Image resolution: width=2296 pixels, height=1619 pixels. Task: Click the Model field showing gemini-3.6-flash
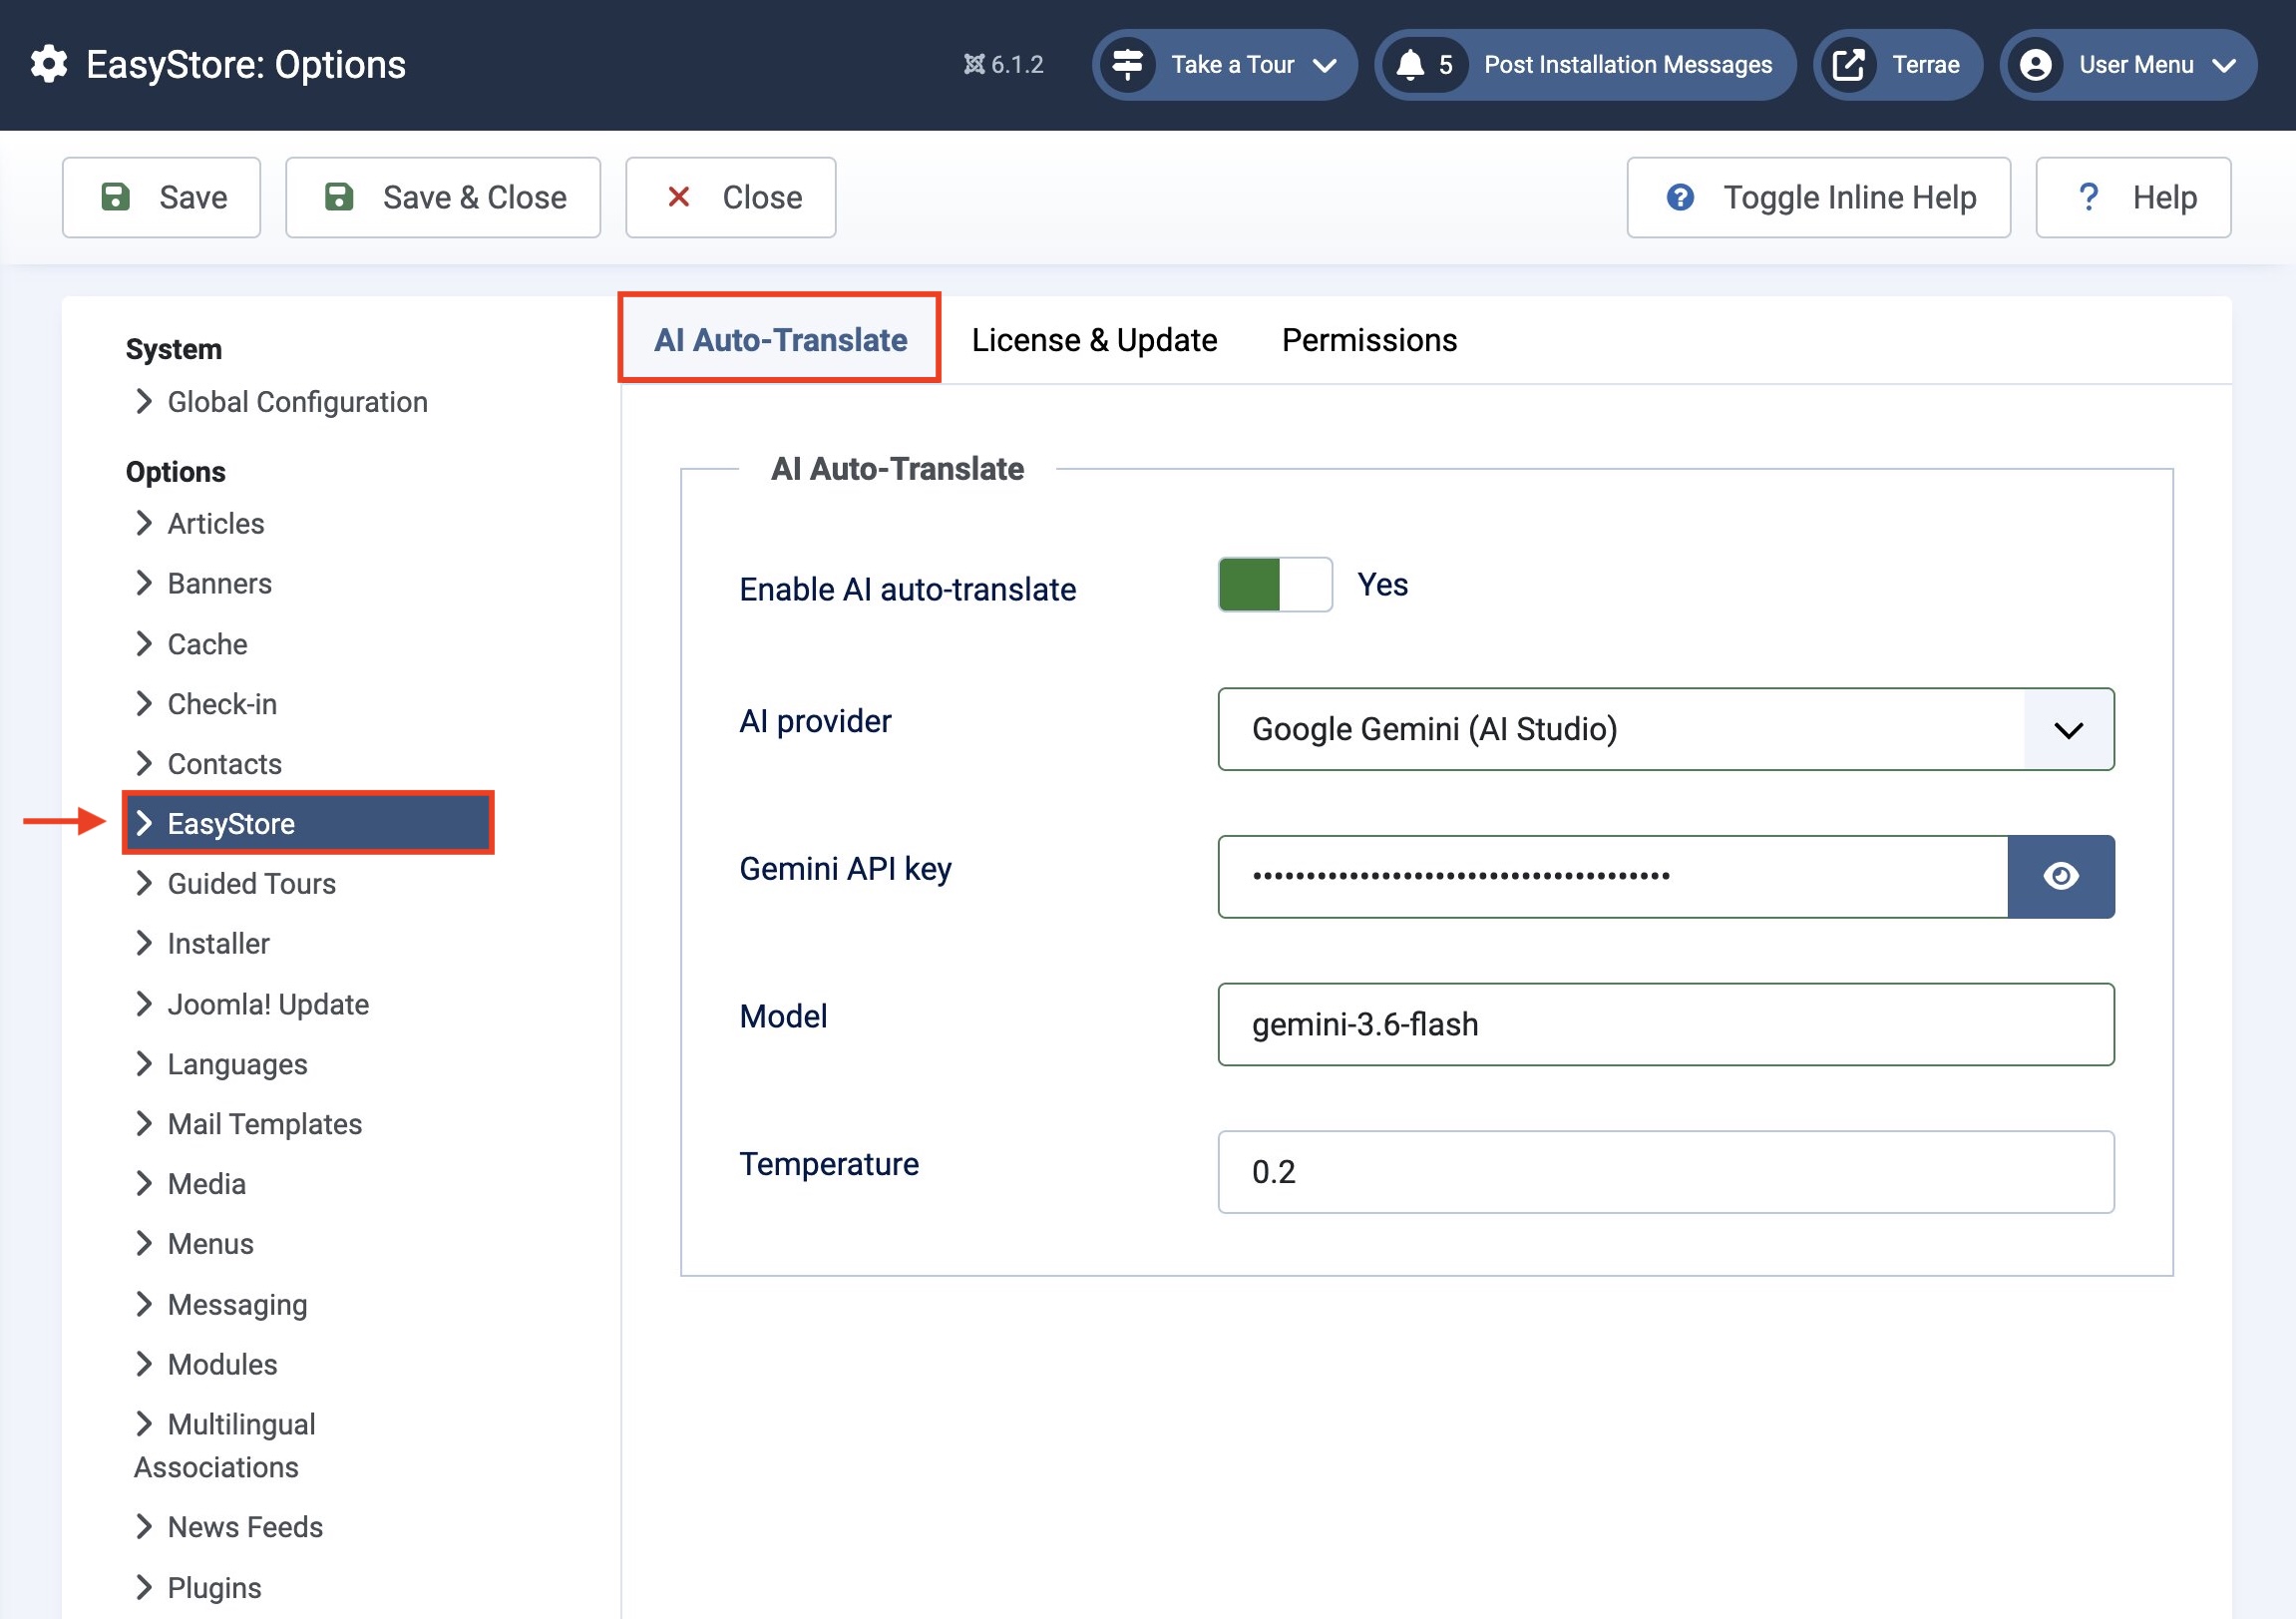coord(1666,1024)
